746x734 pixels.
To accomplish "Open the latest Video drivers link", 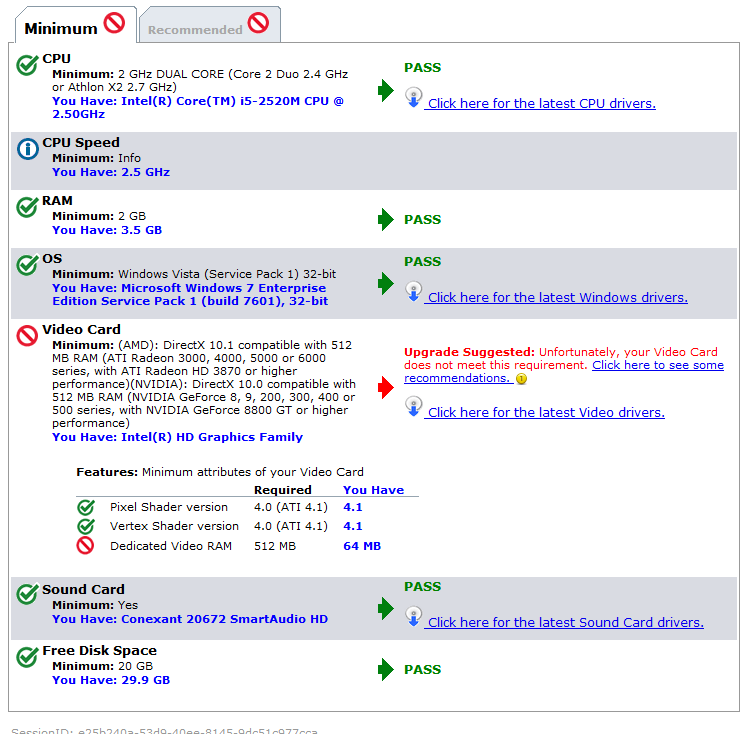I will [545, 412].
